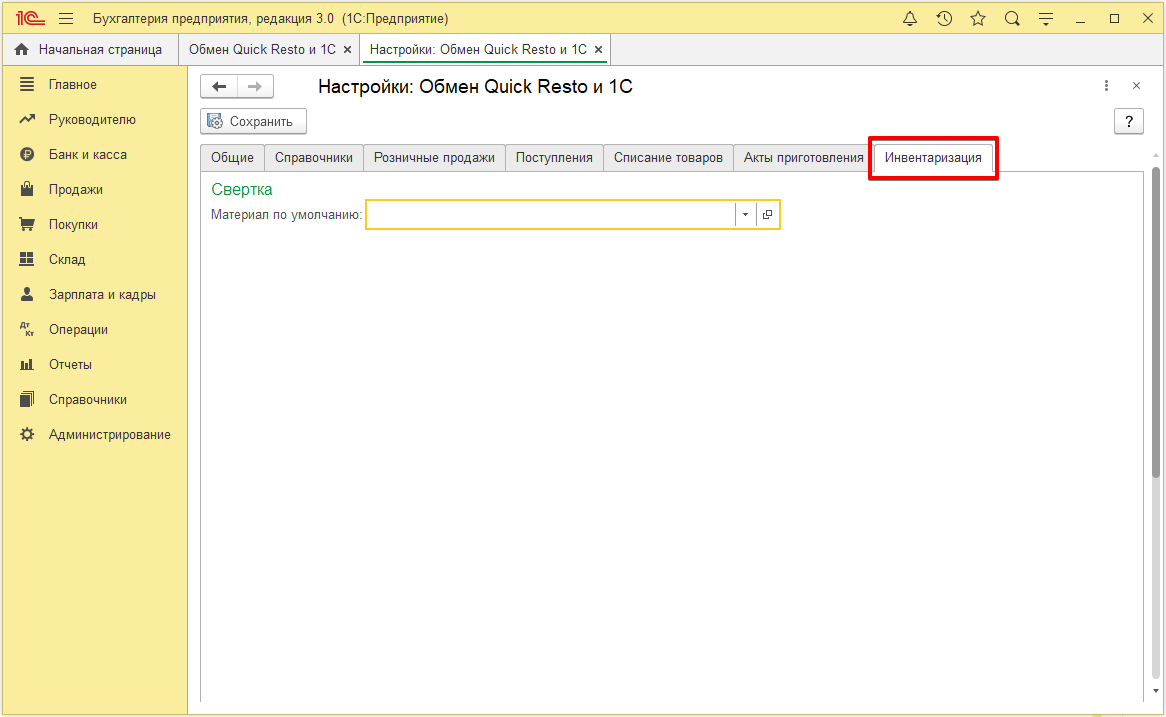Click the vertical scrollbar thumb
Viewport: 1166px width, 717px height.
point(1156,322)
